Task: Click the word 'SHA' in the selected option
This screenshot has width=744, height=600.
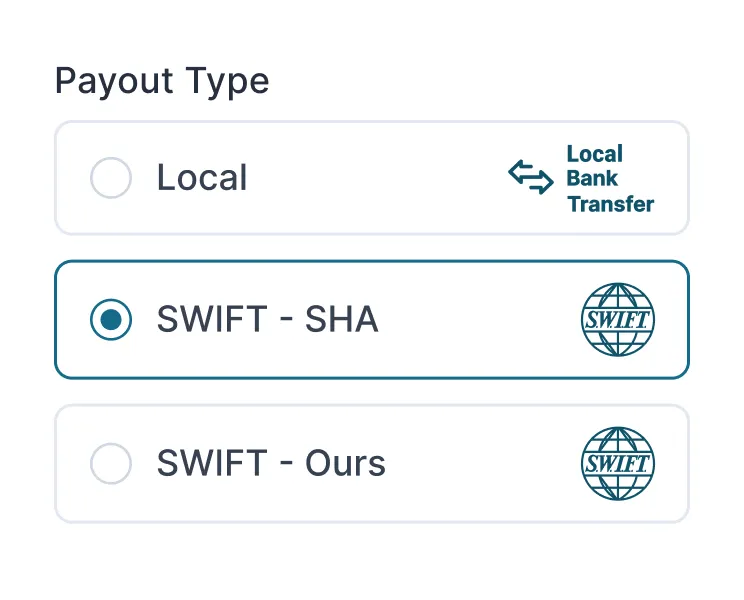Action: [341, 320]
